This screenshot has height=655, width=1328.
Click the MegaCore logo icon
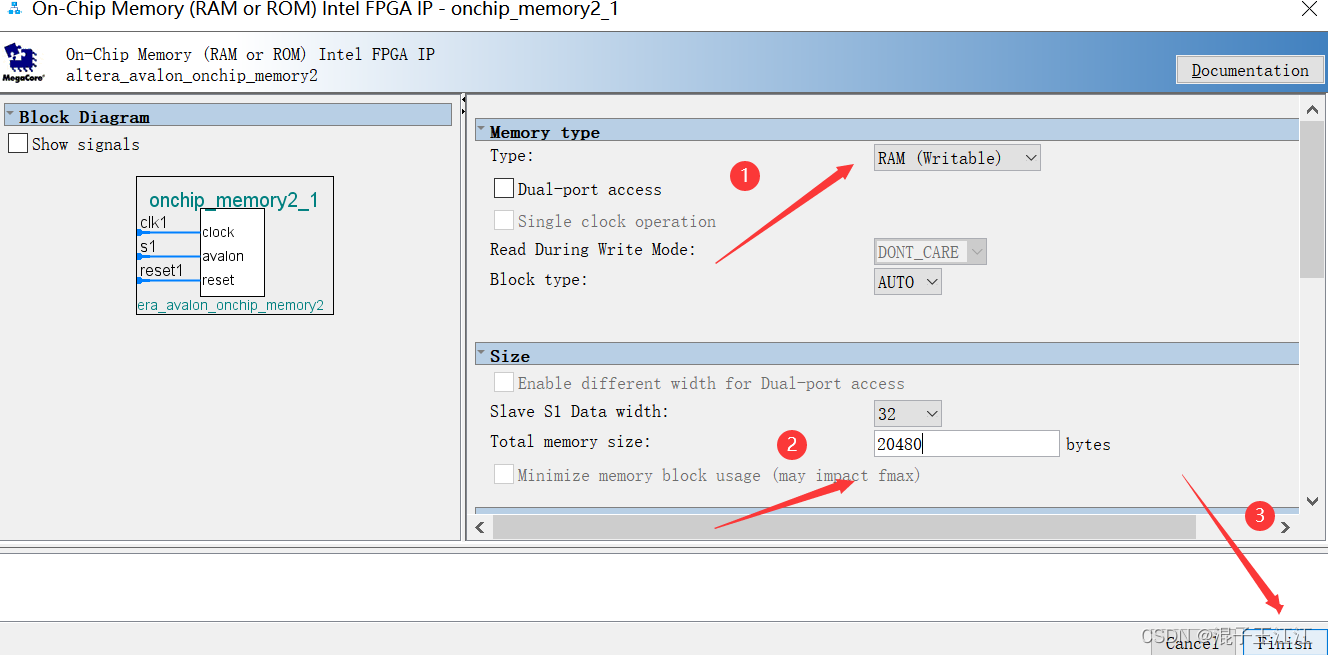[23, 62]
